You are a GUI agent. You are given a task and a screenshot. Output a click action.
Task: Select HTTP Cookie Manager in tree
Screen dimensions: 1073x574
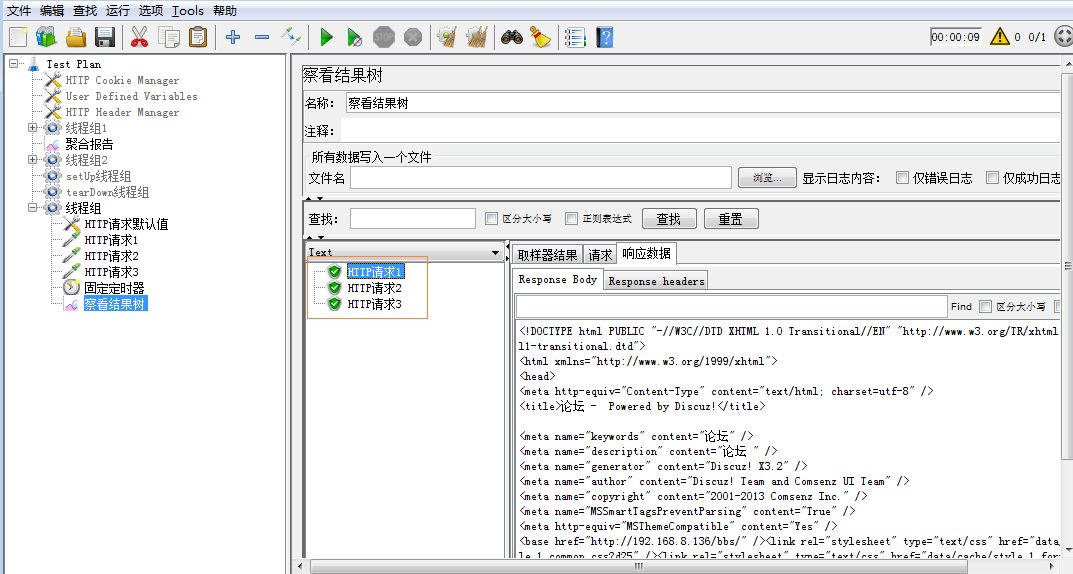[x=122, y=80]
